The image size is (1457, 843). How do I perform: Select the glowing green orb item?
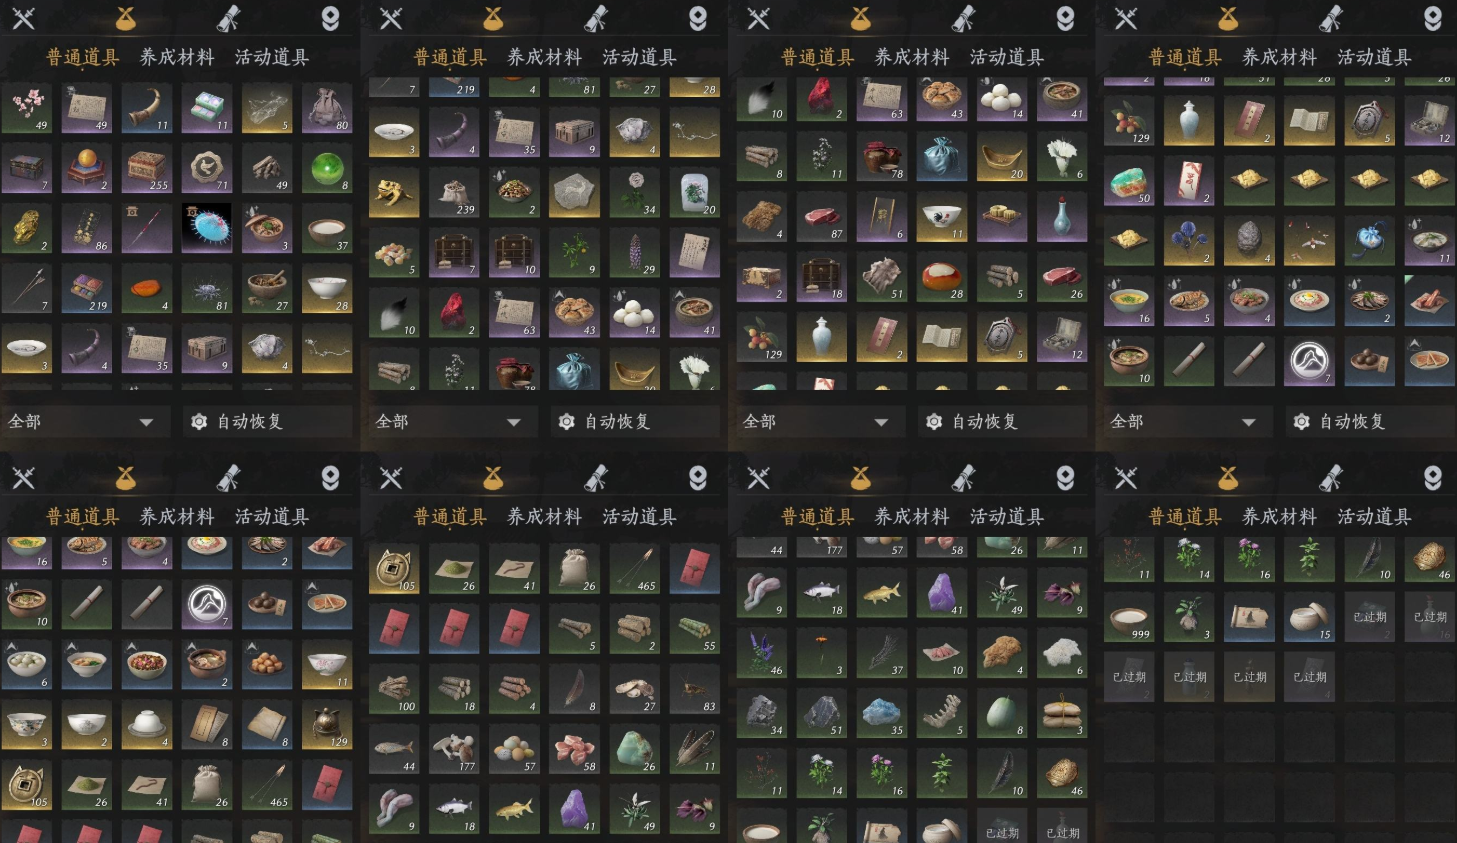point(327,169)
